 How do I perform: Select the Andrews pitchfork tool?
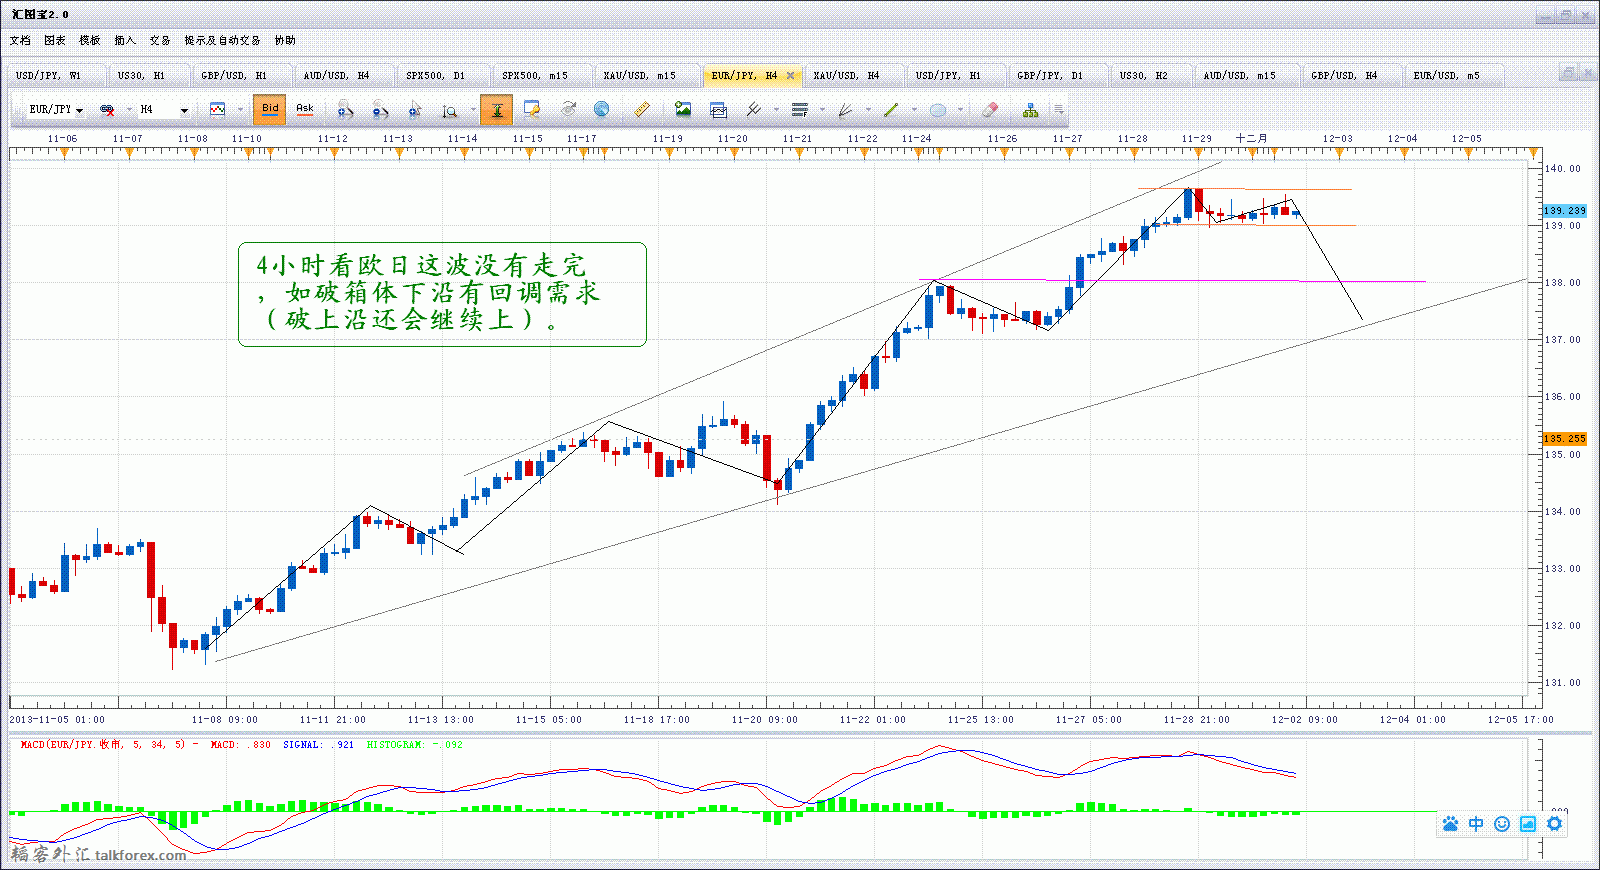(x=754, y=109)
